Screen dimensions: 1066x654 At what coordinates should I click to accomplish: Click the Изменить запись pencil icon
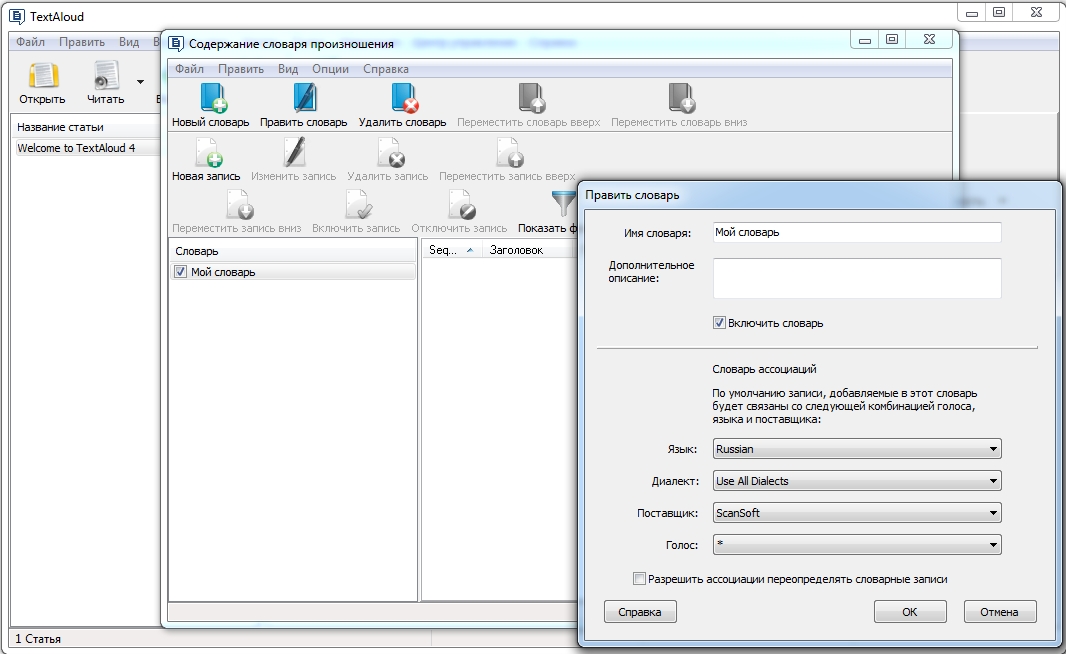pos(294,152)
